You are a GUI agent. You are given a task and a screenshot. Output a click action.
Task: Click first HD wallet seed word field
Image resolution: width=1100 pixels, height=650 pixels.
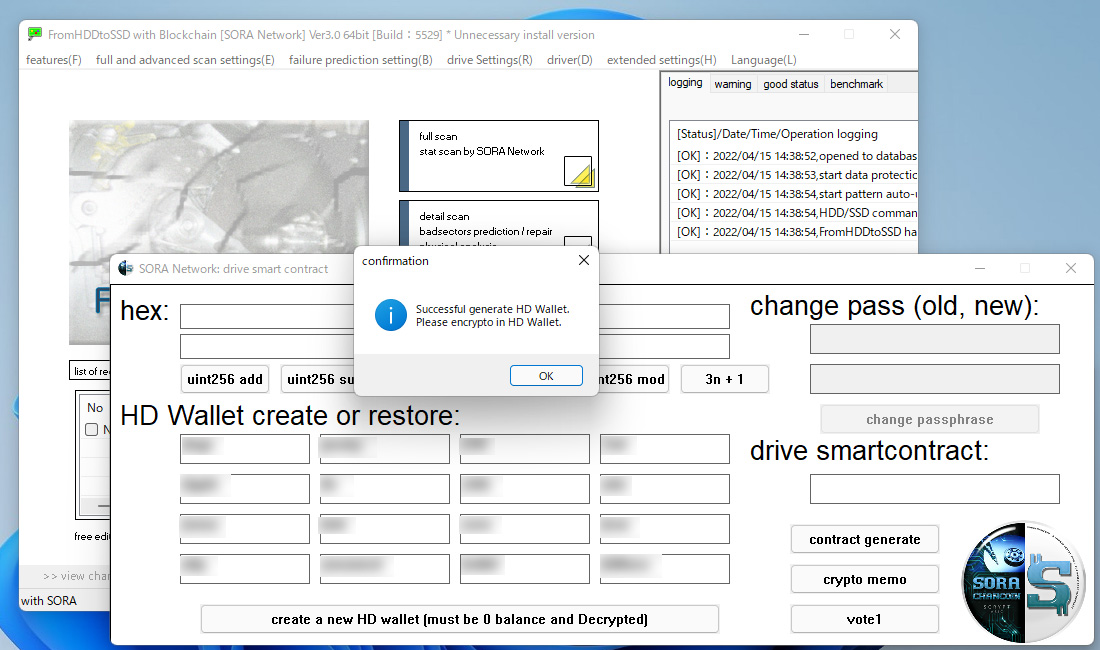245,449
